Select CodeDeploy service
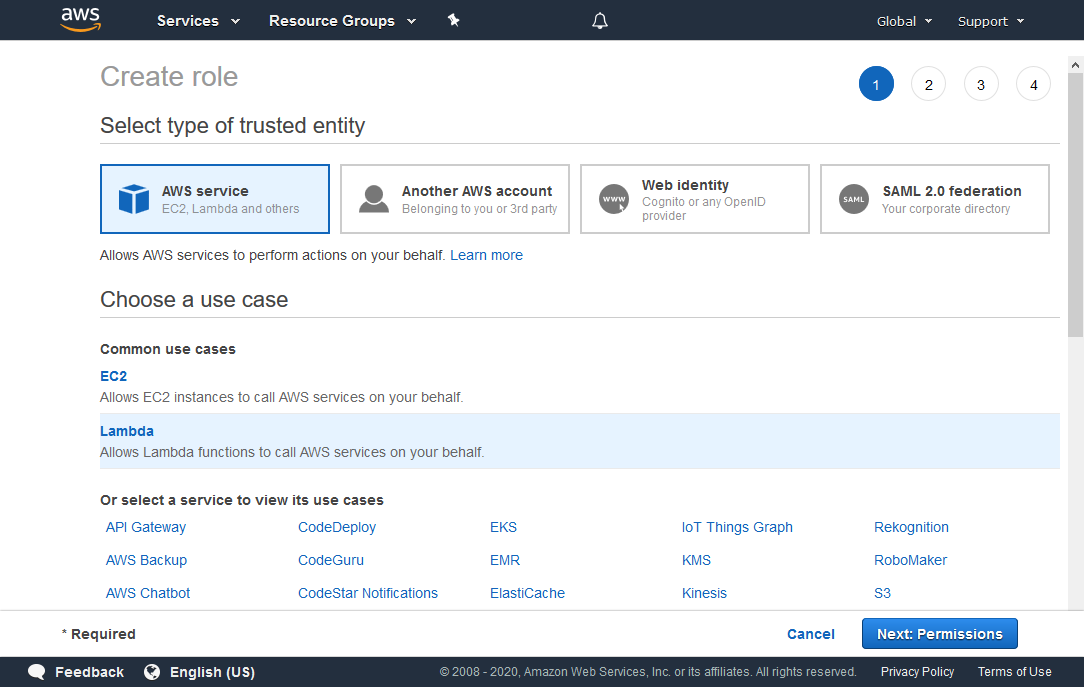Image resolution: width=1084 pixels, height=687 pixels. (x=337, y=527)
